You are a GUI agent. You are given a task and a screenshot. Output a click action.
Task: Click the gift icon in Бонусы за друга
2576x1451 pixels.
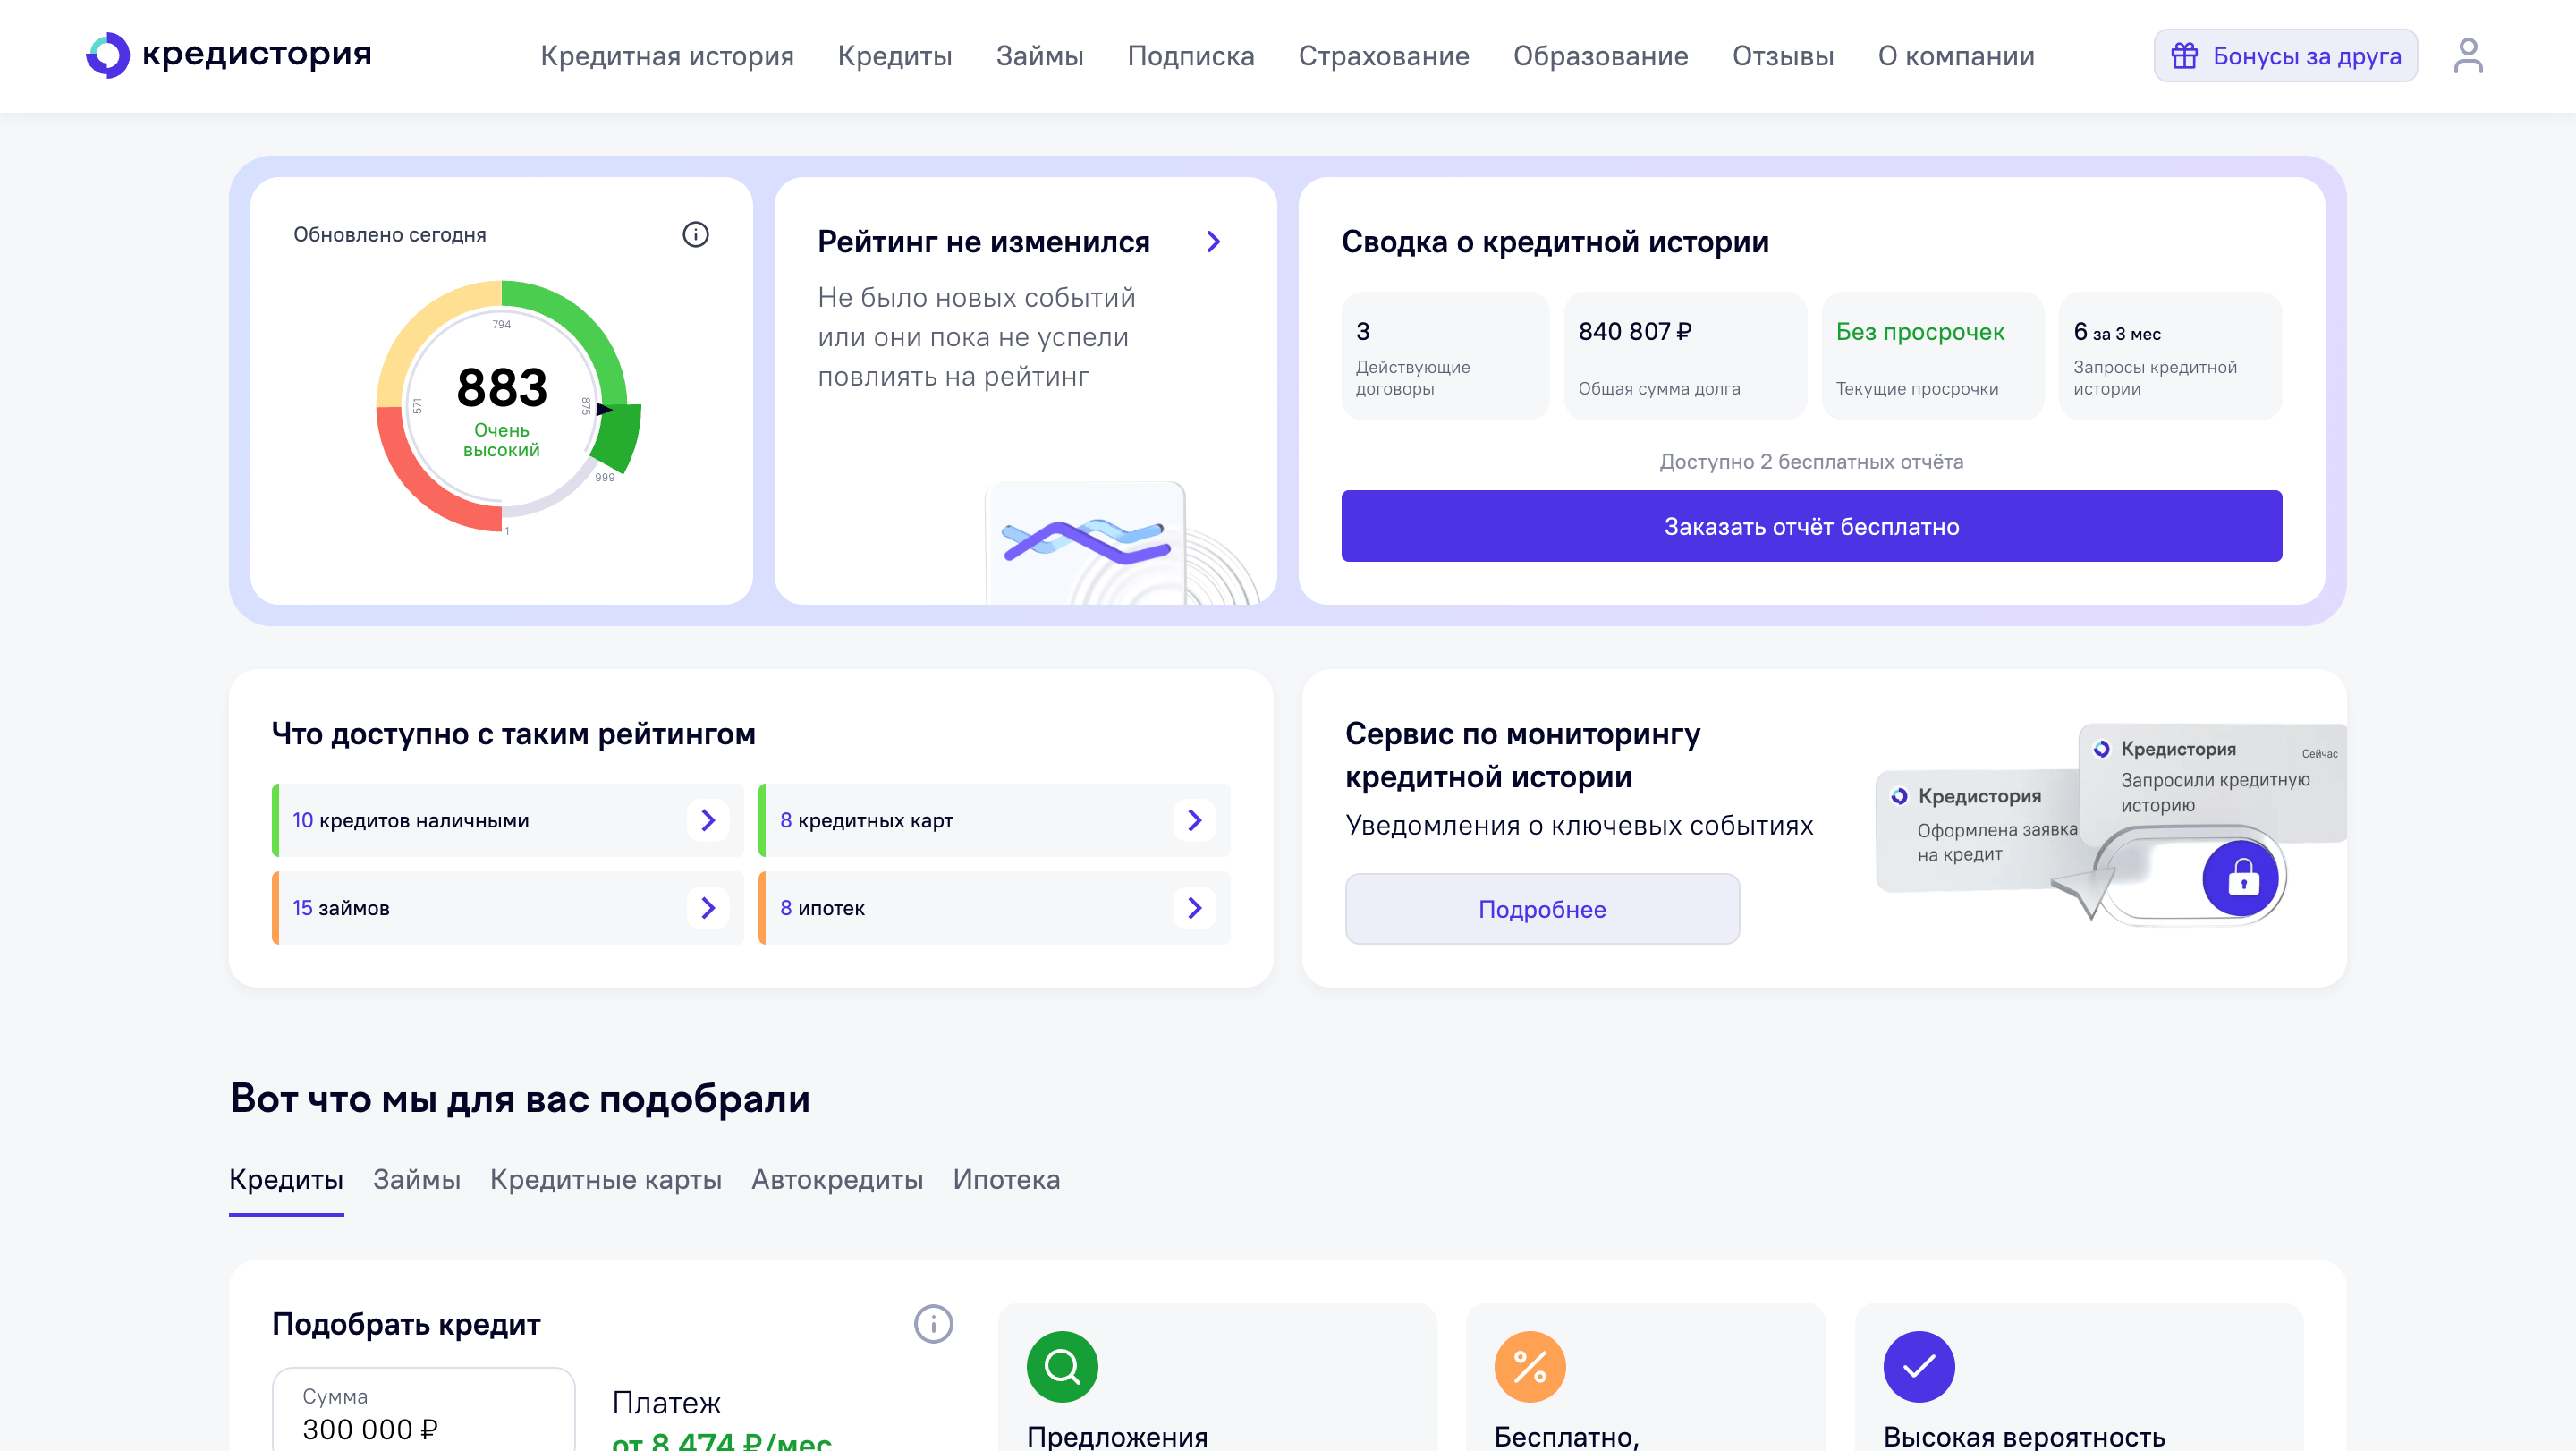pos(2184,56)
